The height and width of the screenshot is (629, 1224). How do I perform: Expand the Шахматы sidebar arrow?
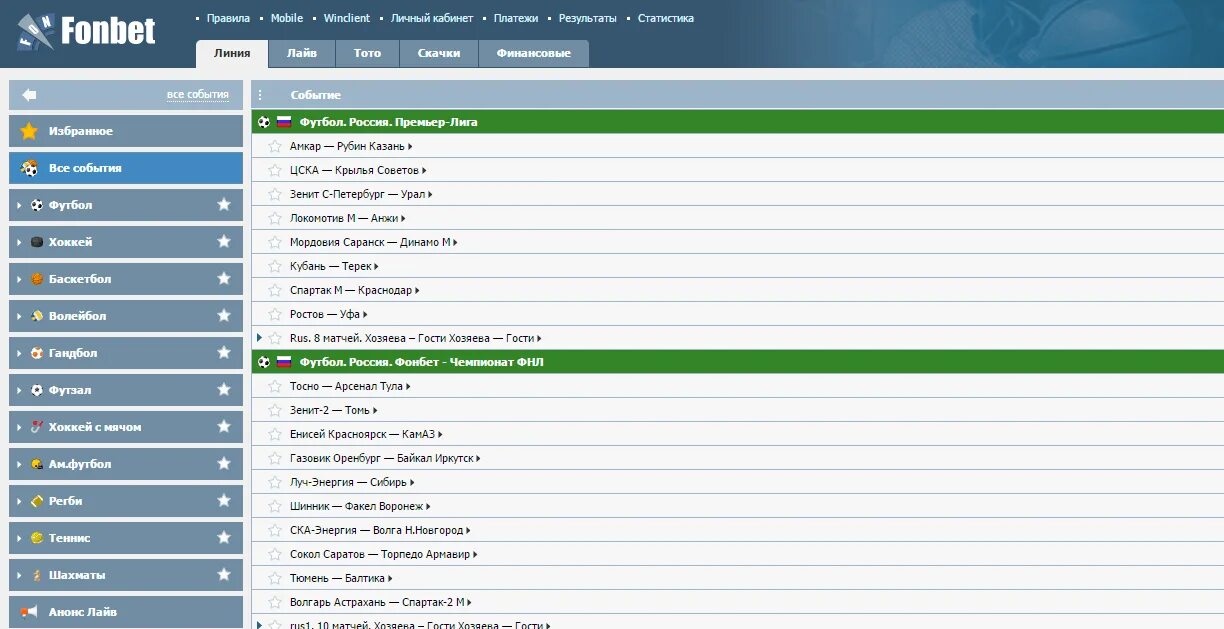19,575
